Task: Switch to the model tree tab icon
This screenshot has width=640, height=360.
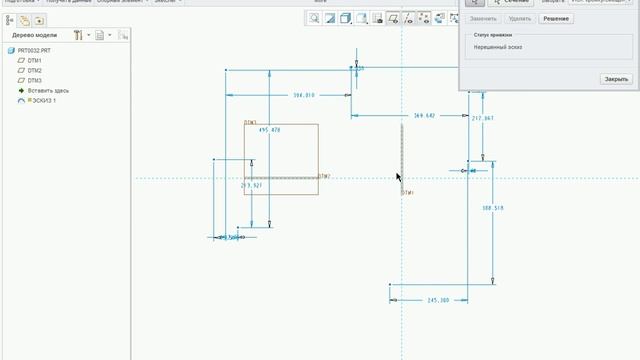Action: 10,20
